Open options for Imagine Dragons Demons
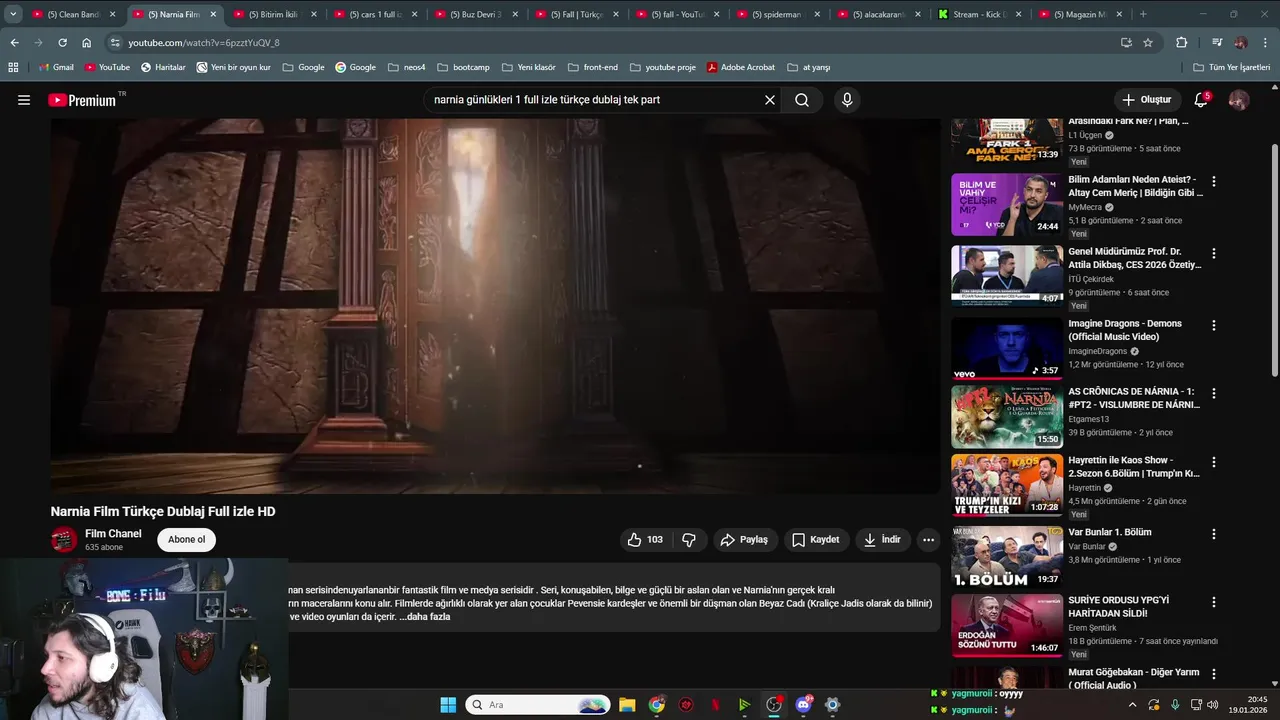Viewport: 1280px width, 720px height. [1214, 326]
